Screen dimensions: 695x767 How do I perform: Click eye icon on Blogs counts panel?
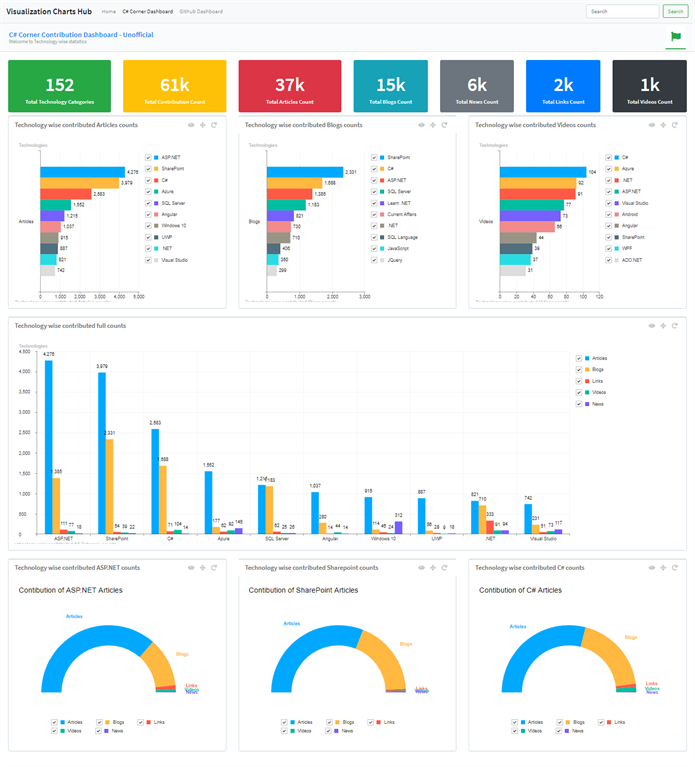(422, 125)
